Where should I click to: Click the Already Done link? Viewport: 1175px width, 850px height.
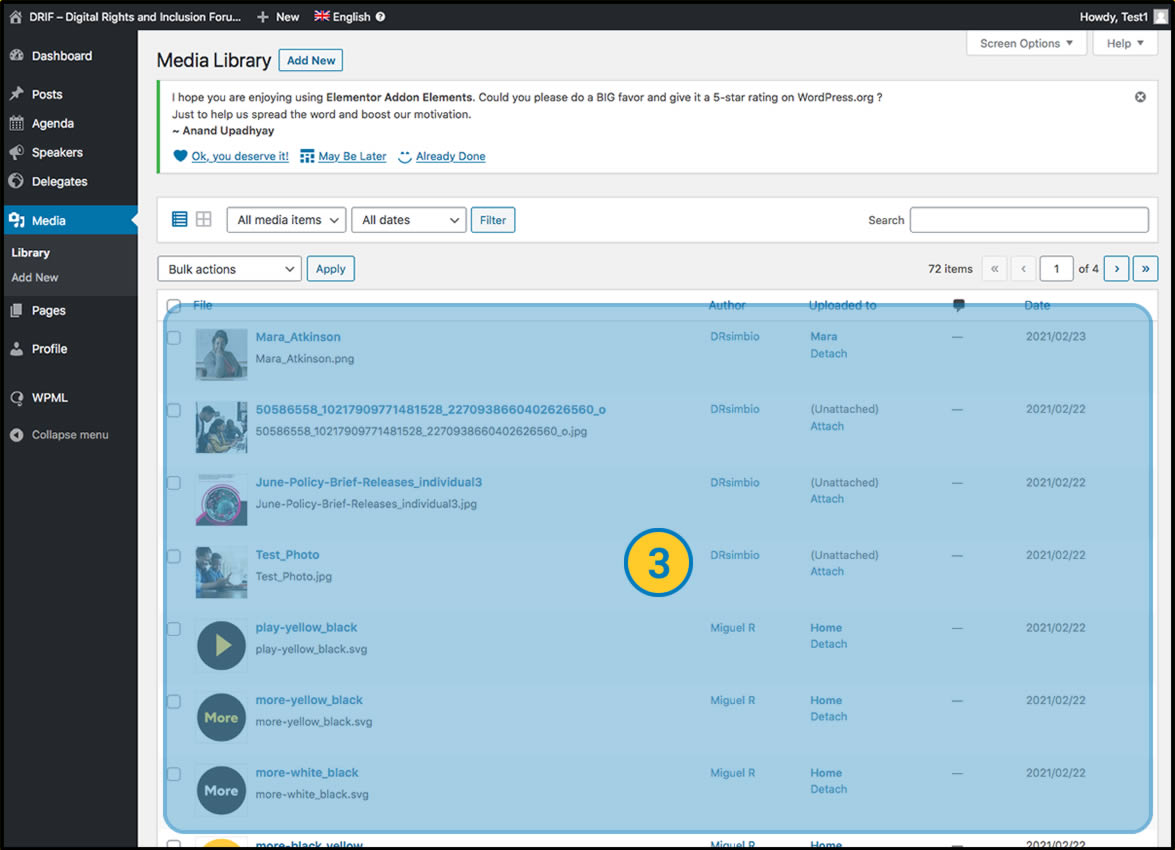[x=450, y=156]
